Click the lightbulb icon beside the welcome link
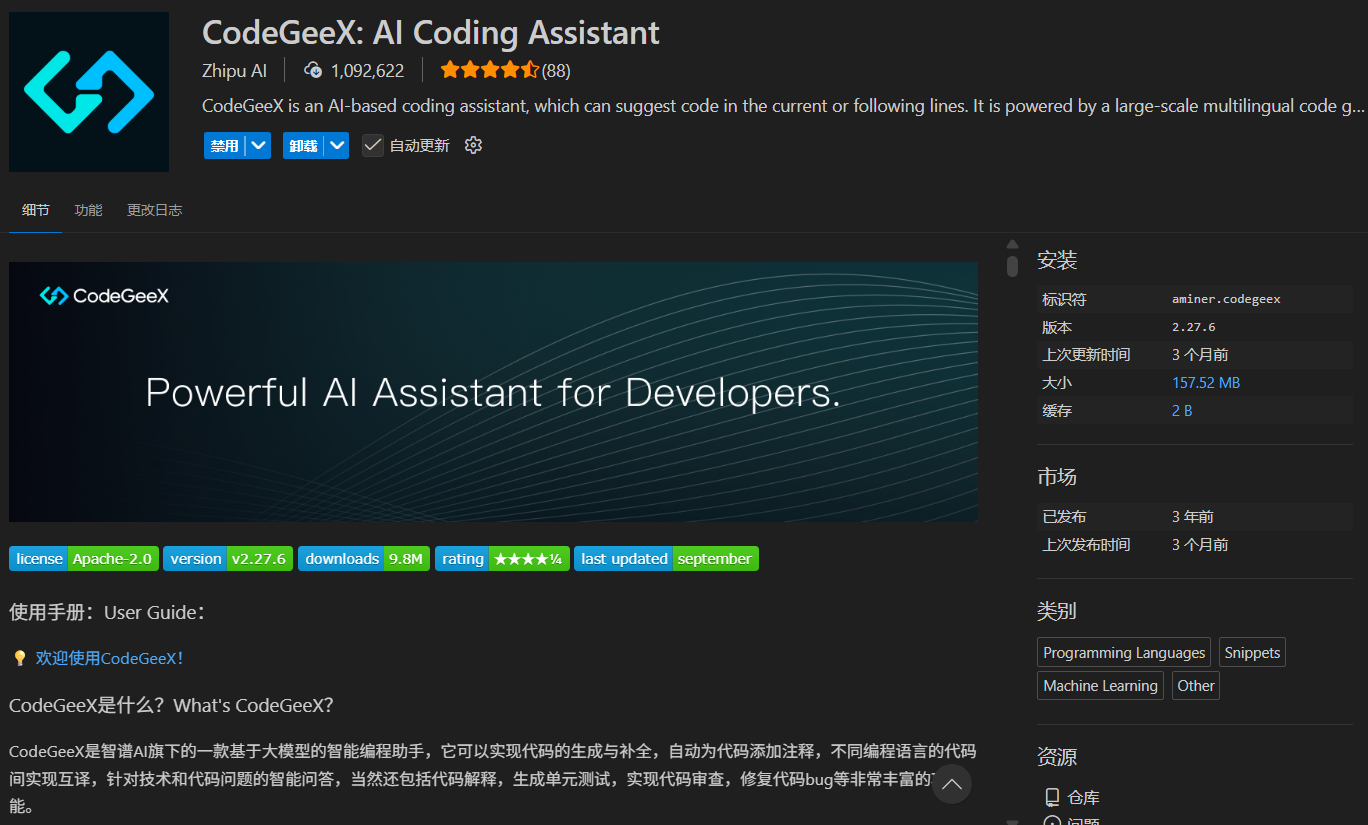Screen dimensions: 1368x825 pyautogui.click(x=19, y=658)
